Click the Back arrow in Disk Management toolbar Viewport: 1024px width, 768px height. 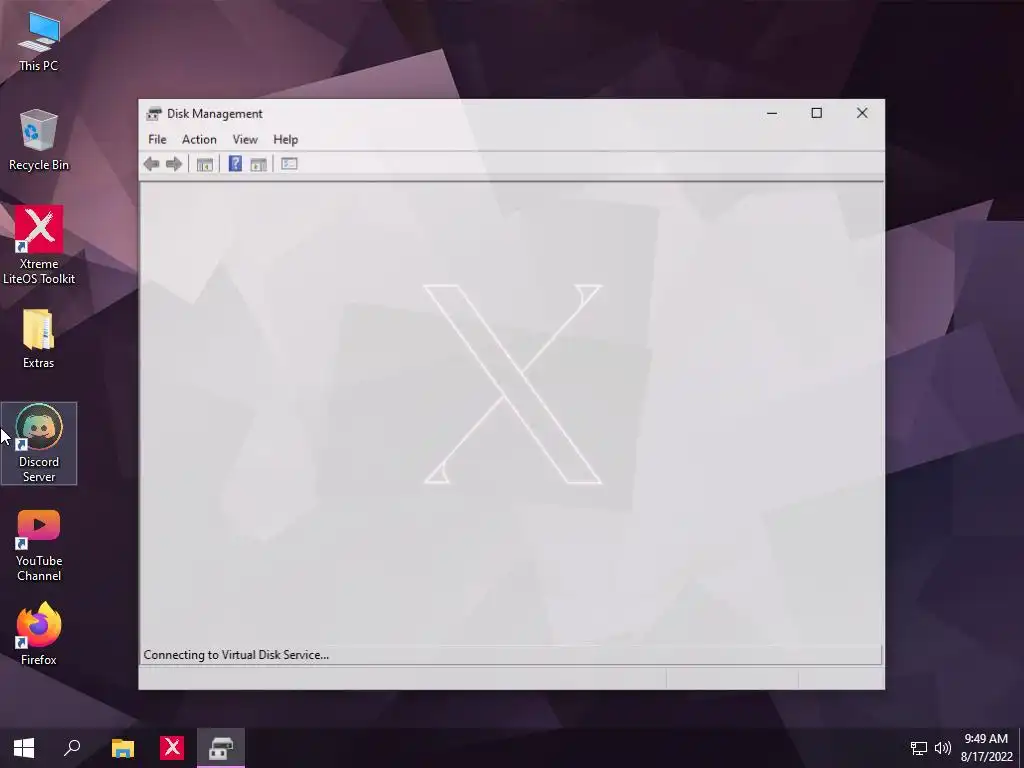152,164
